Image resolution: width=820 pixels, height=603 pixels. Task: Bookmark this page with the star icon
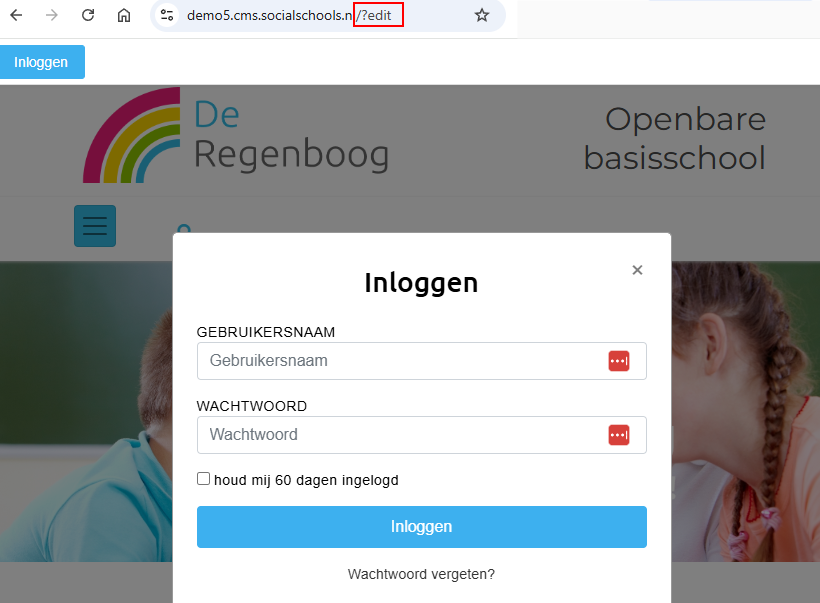(x=482, y=15)
